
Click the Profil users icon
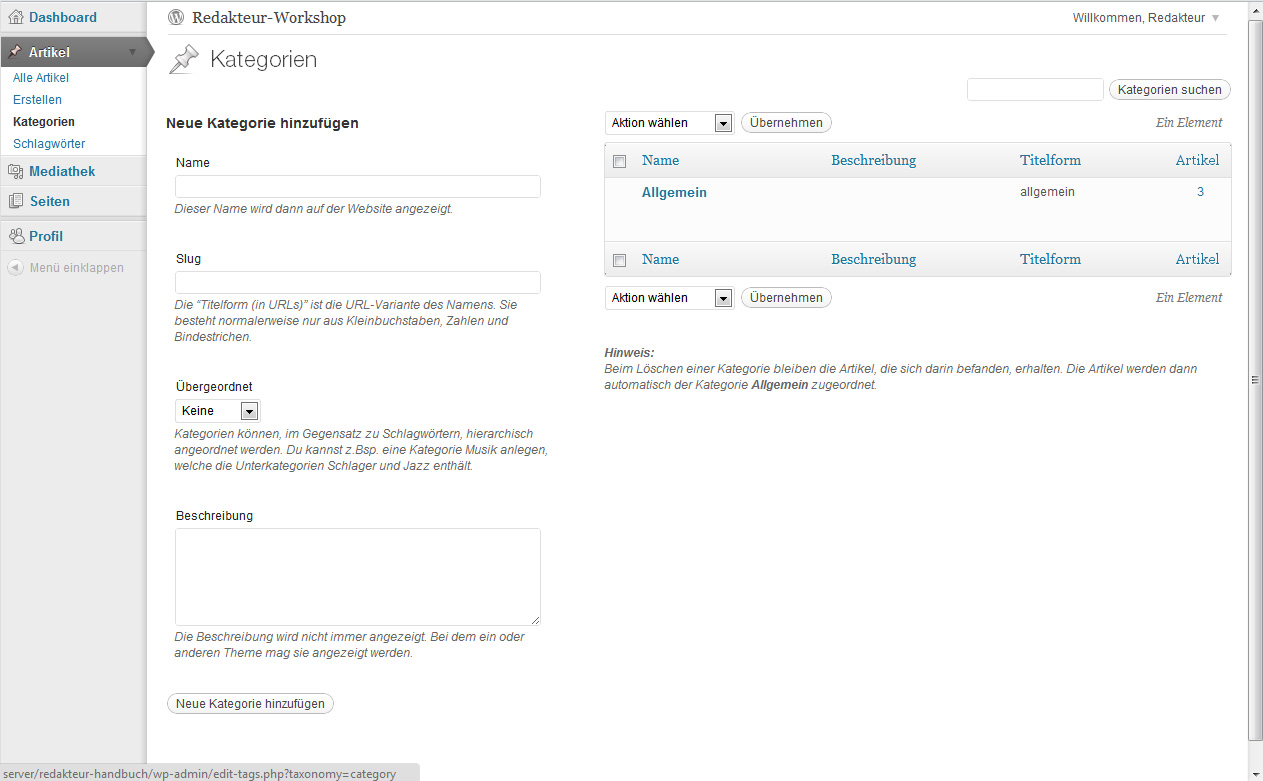click(16, 237)
